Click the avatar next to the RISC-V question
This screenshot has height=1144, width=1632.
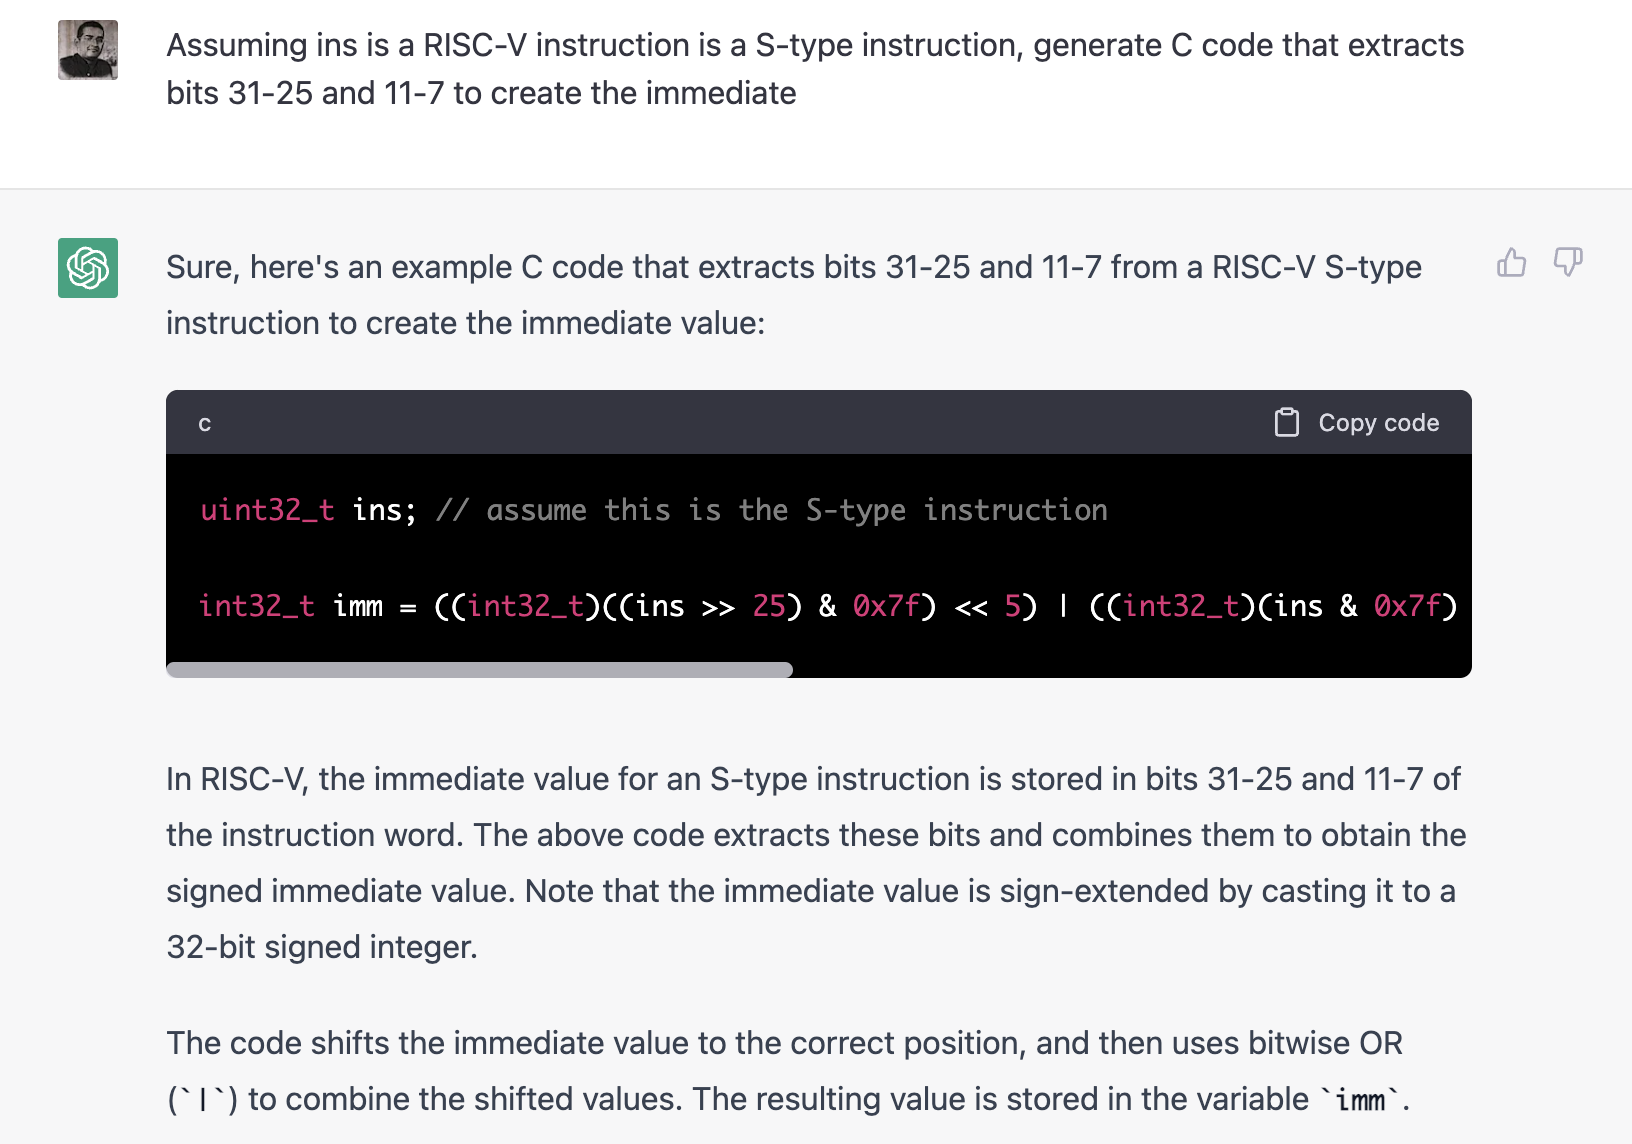(87, 49)
